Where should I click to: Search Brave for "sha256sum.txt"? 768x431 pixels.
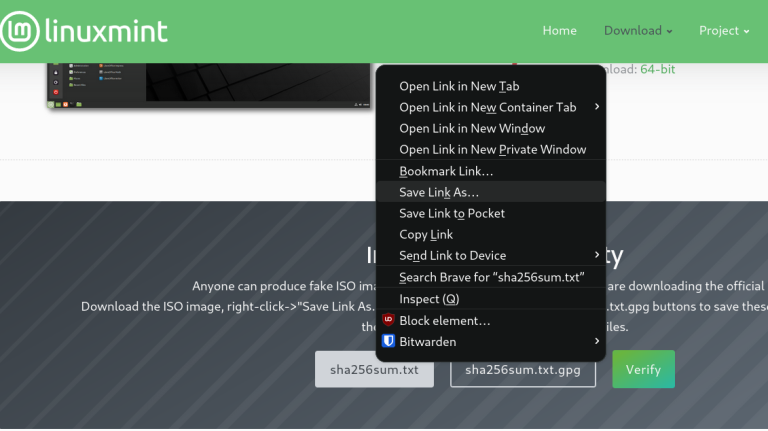(491, 277)
